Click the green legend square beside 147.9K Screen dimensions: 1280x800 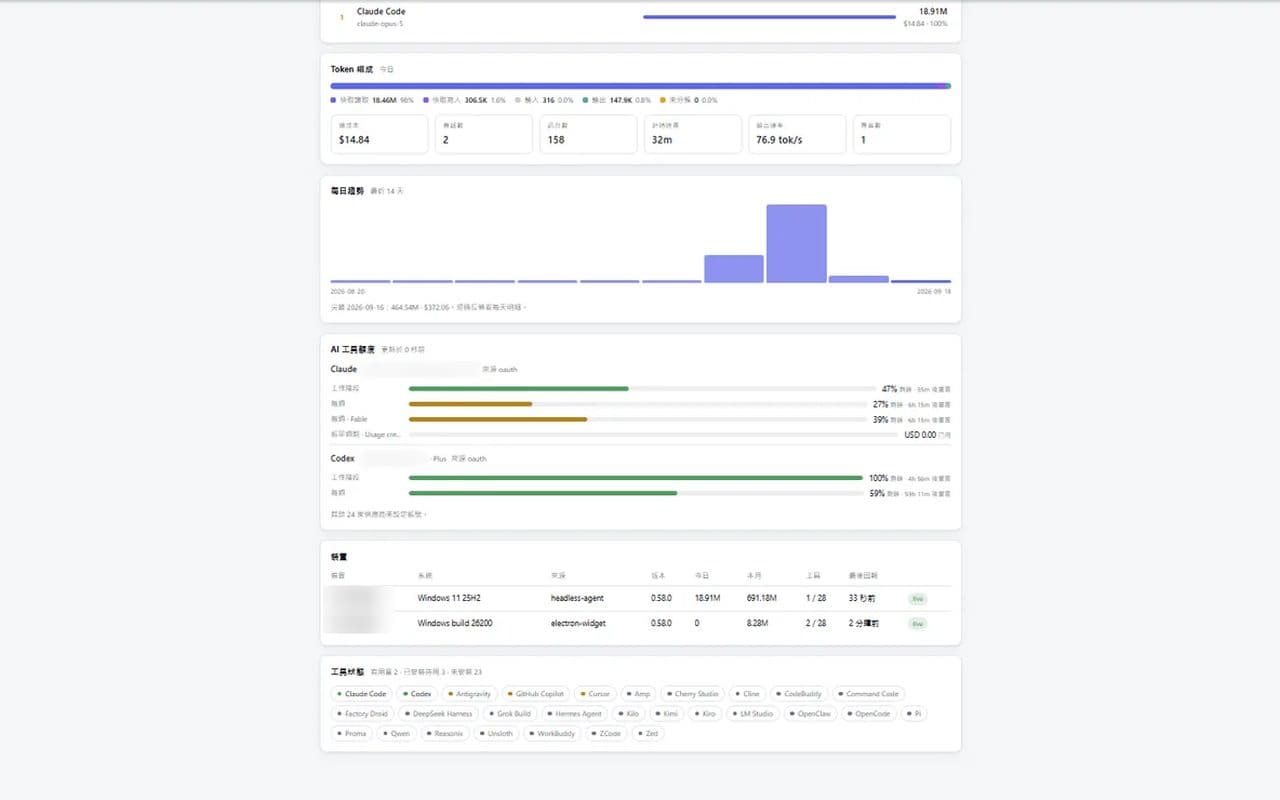coord(586,100)
